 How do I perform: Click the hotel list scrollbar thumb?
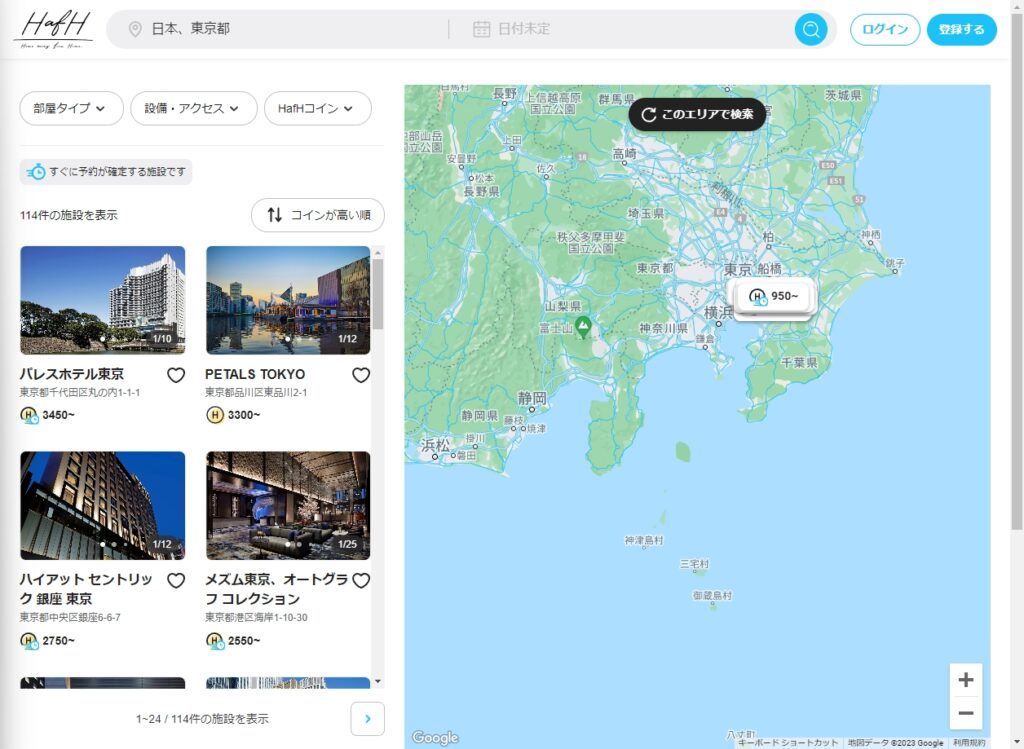coord(378,294)
